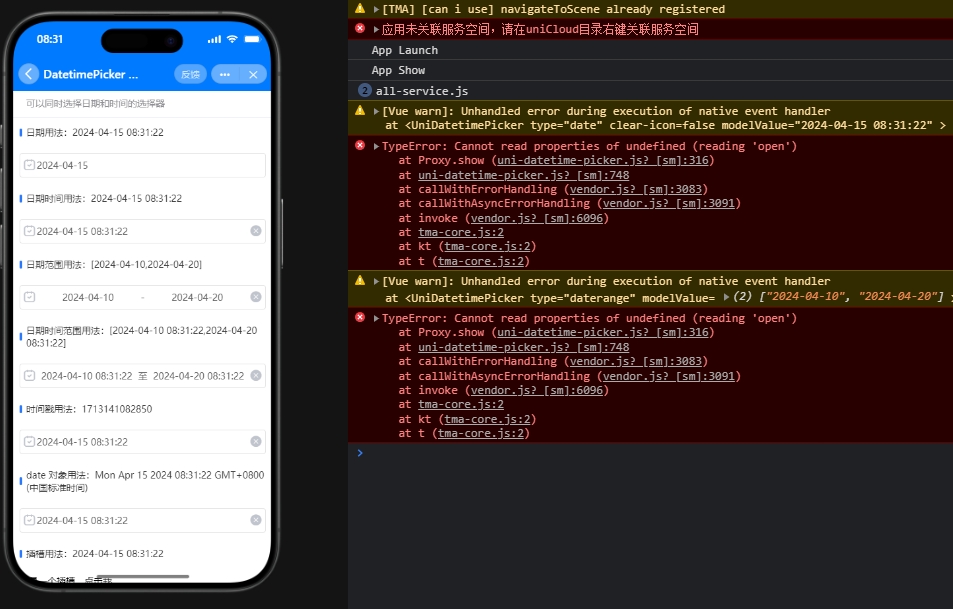Click the warning icon beside [TMA] message
This screenshot has height=609, width=953.
tap(360, 9)
